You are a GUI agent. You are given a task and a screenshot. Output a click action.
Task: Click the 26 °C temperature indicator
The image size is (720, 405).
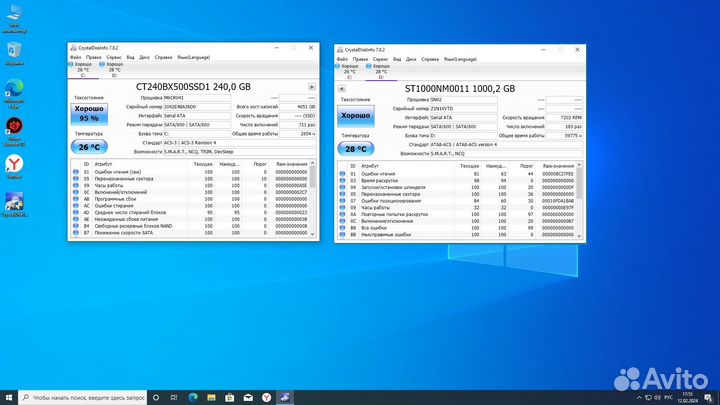pyautogui.click(x=88, y=146)
